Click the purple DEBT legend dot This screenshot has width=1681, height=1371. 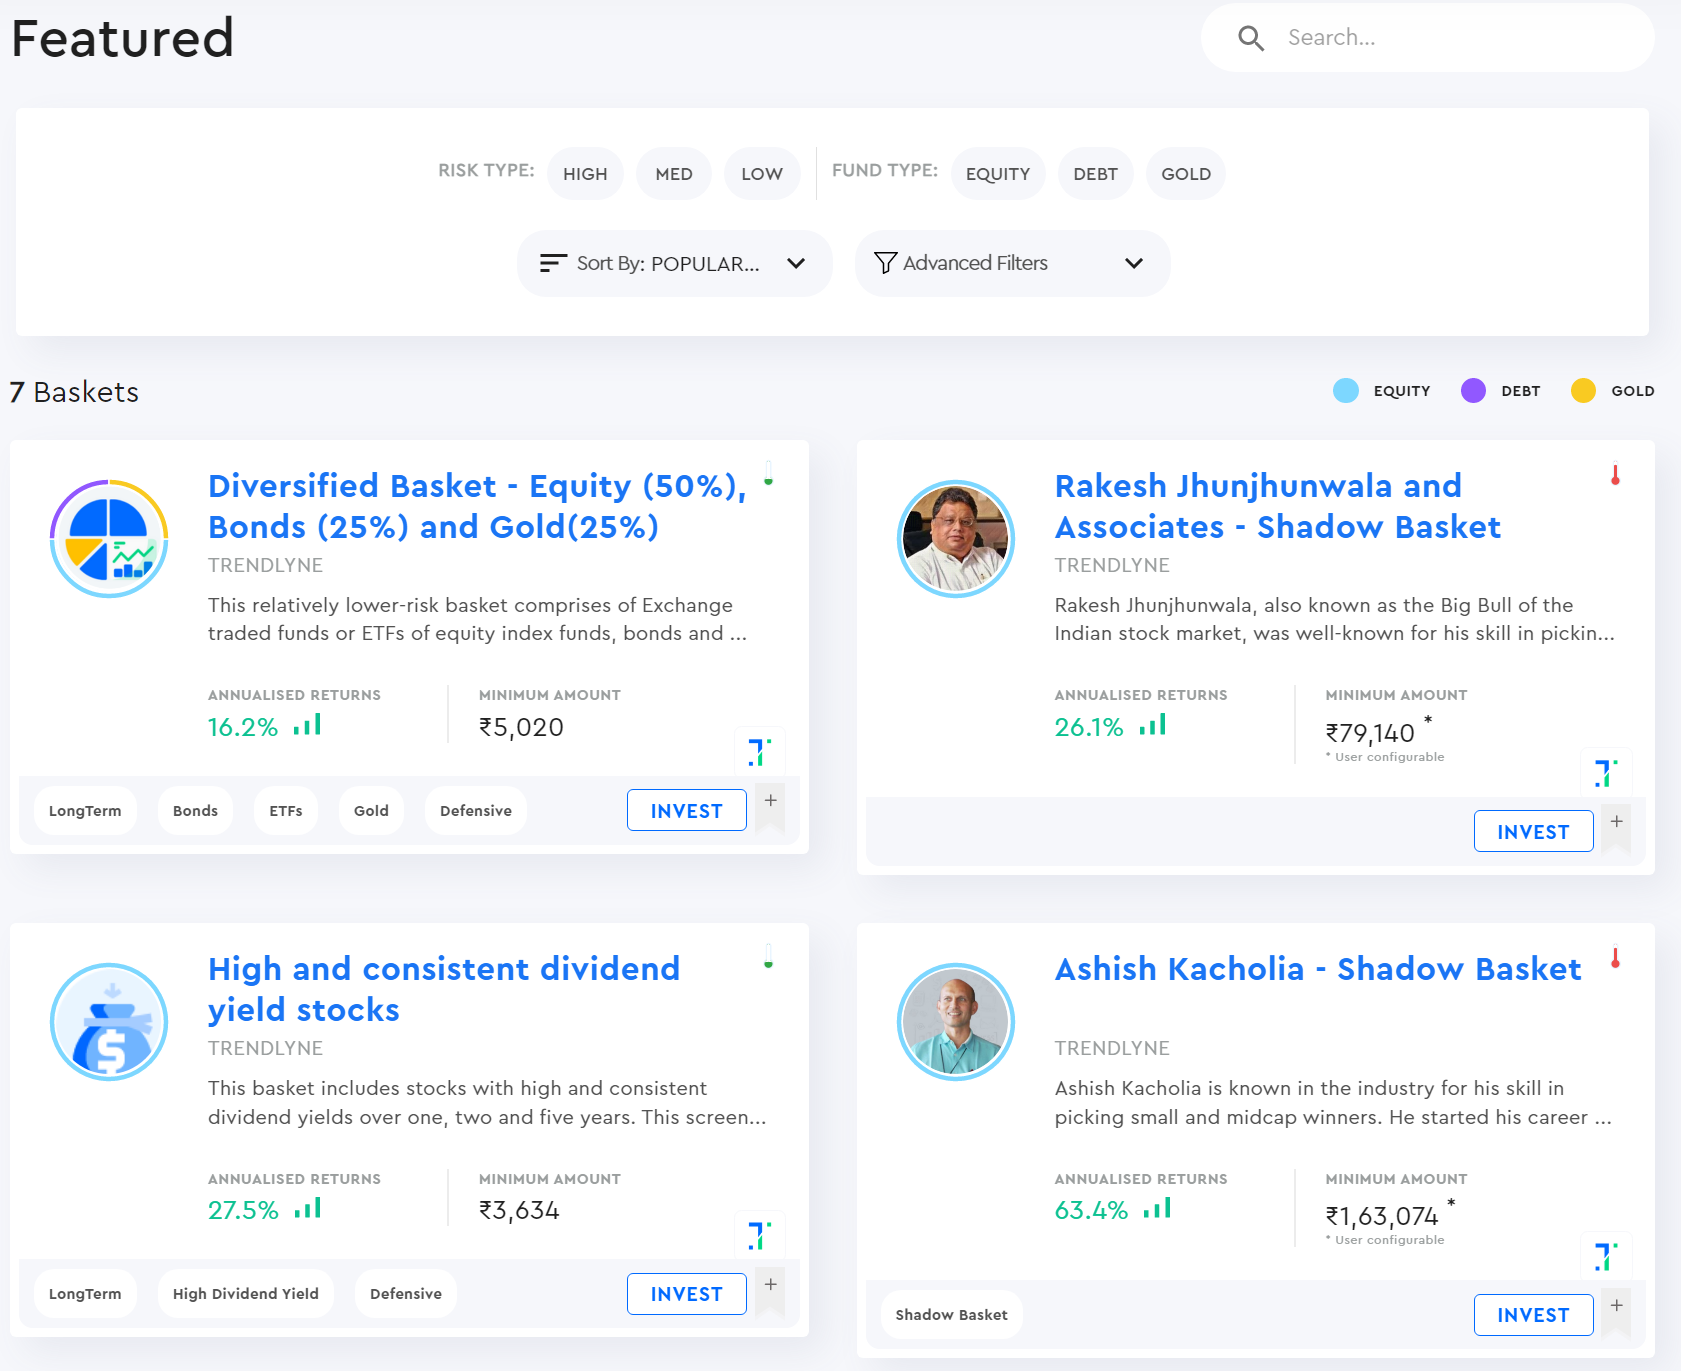(1473, 391)
